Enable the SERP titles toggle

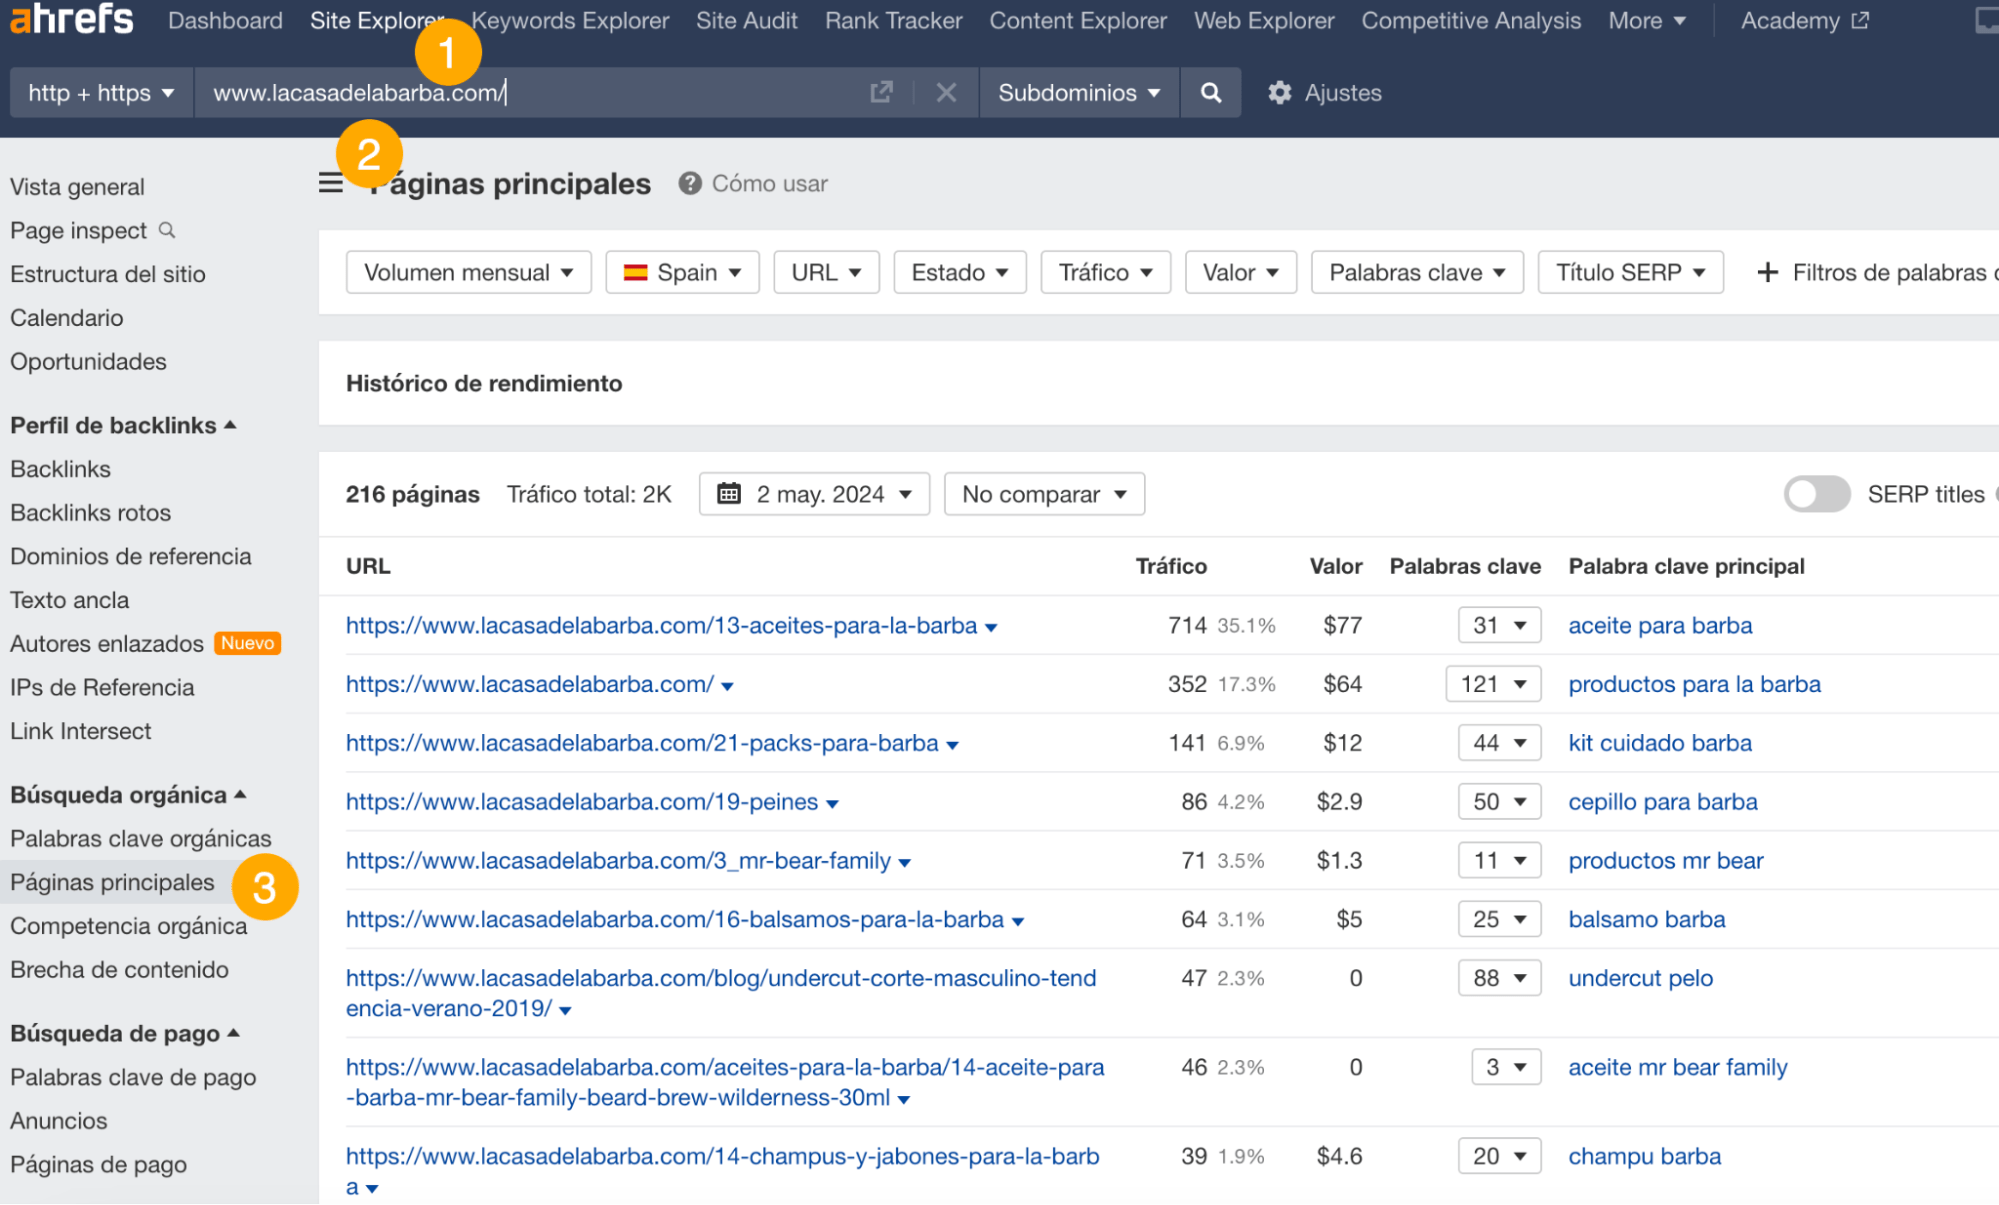[1816, 493]
